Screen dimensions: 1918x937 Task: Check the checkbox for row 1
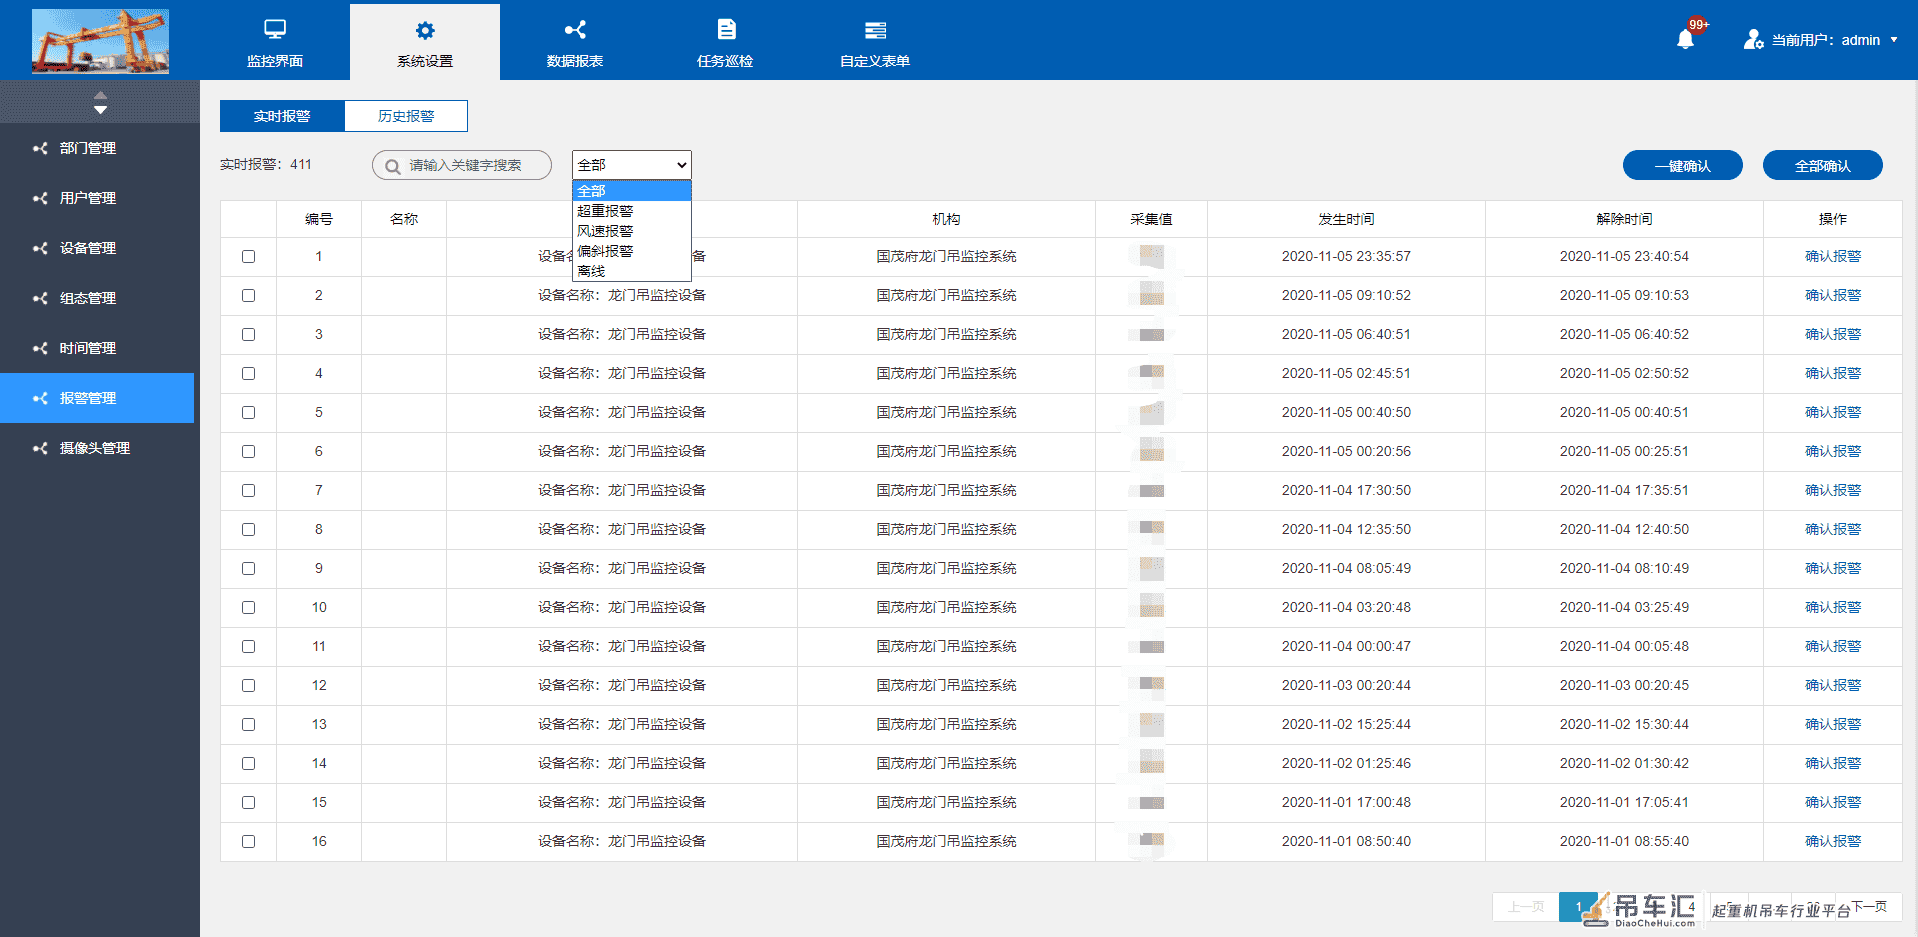click(248, 256)
